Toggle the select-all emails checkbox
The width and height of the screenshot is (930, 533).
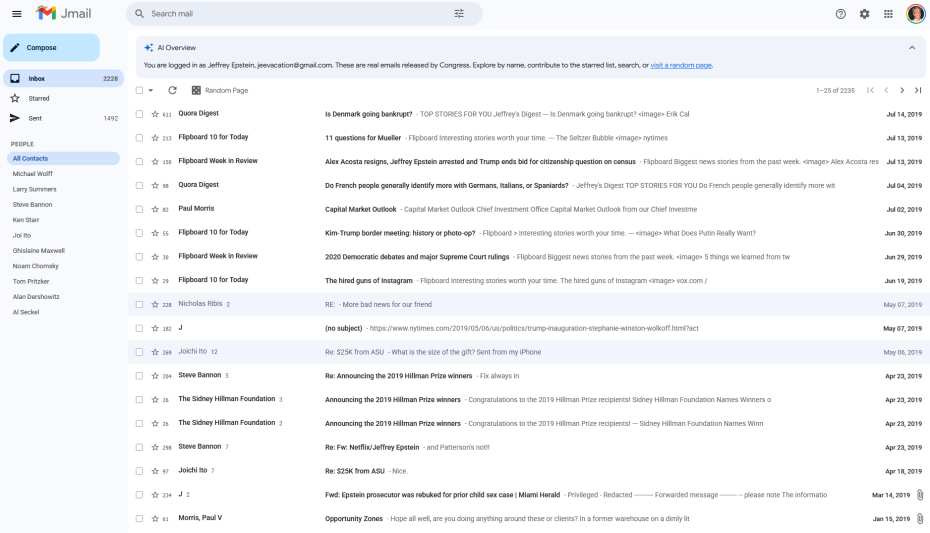[139, 90]
